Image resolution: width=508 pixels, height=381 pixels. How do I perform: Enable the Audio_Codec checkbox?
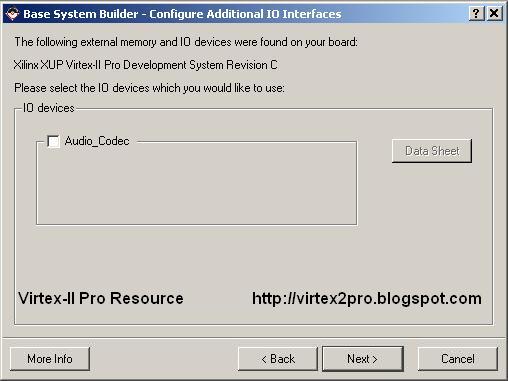click(53, 141)
